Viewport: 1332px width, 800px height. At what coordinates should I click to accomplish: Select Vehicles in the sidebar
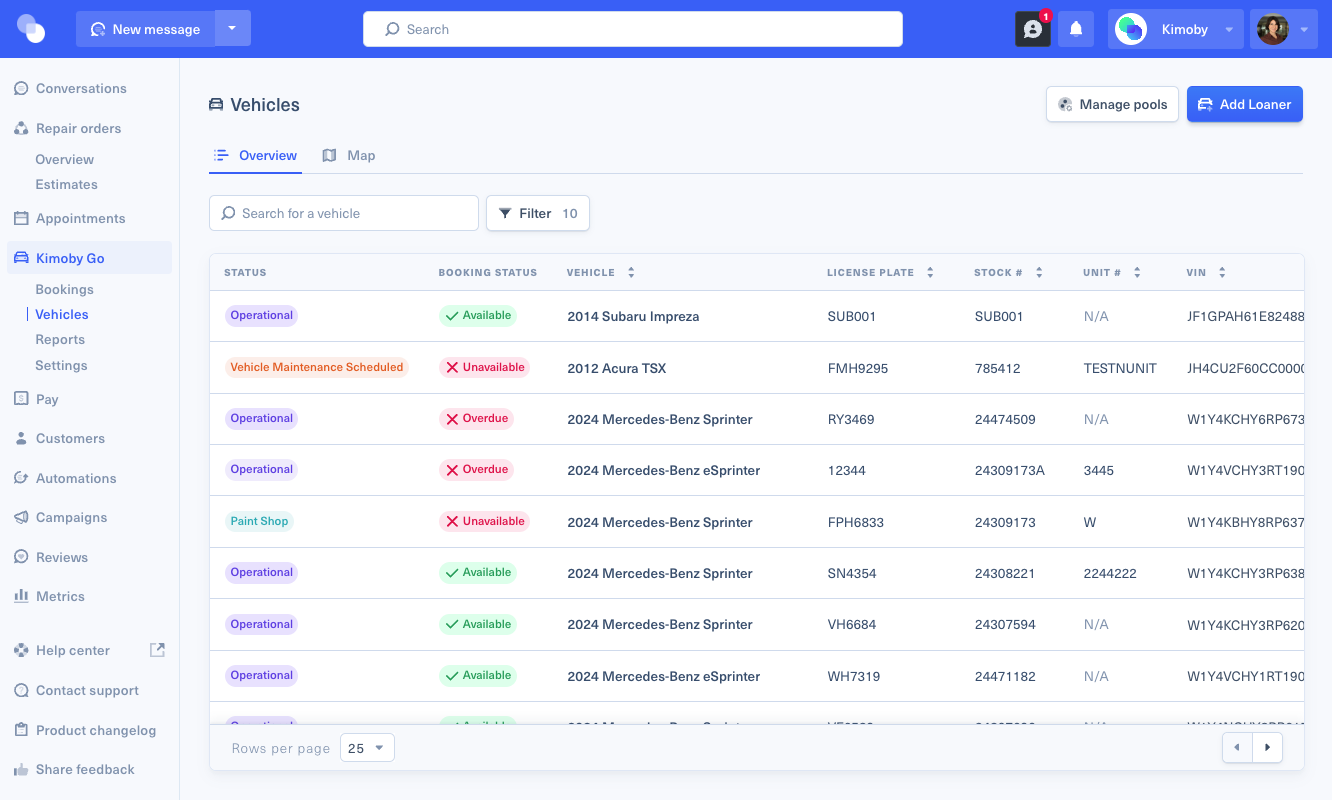[62, 315]
